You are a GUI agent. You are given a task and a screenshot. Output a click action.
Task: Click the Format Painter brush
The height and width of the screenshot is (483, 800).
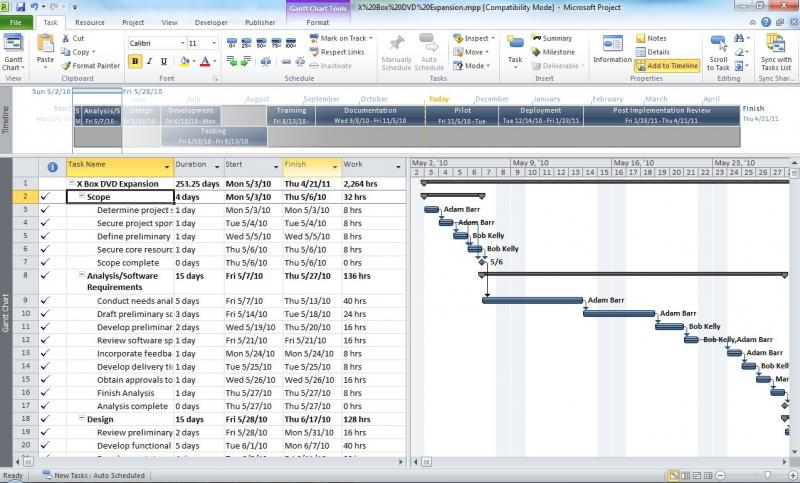coord(90,66)
